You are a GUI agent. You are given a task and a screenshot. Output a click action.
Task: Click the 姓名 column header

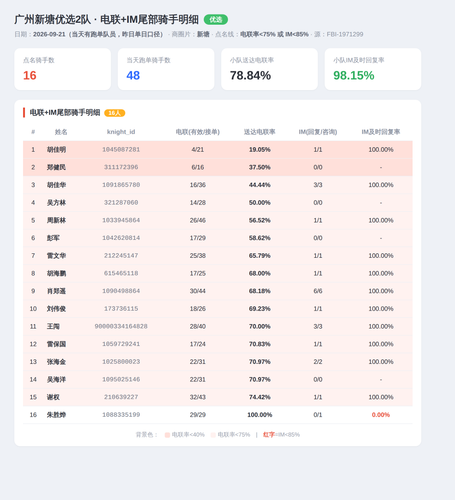(61, 132)
